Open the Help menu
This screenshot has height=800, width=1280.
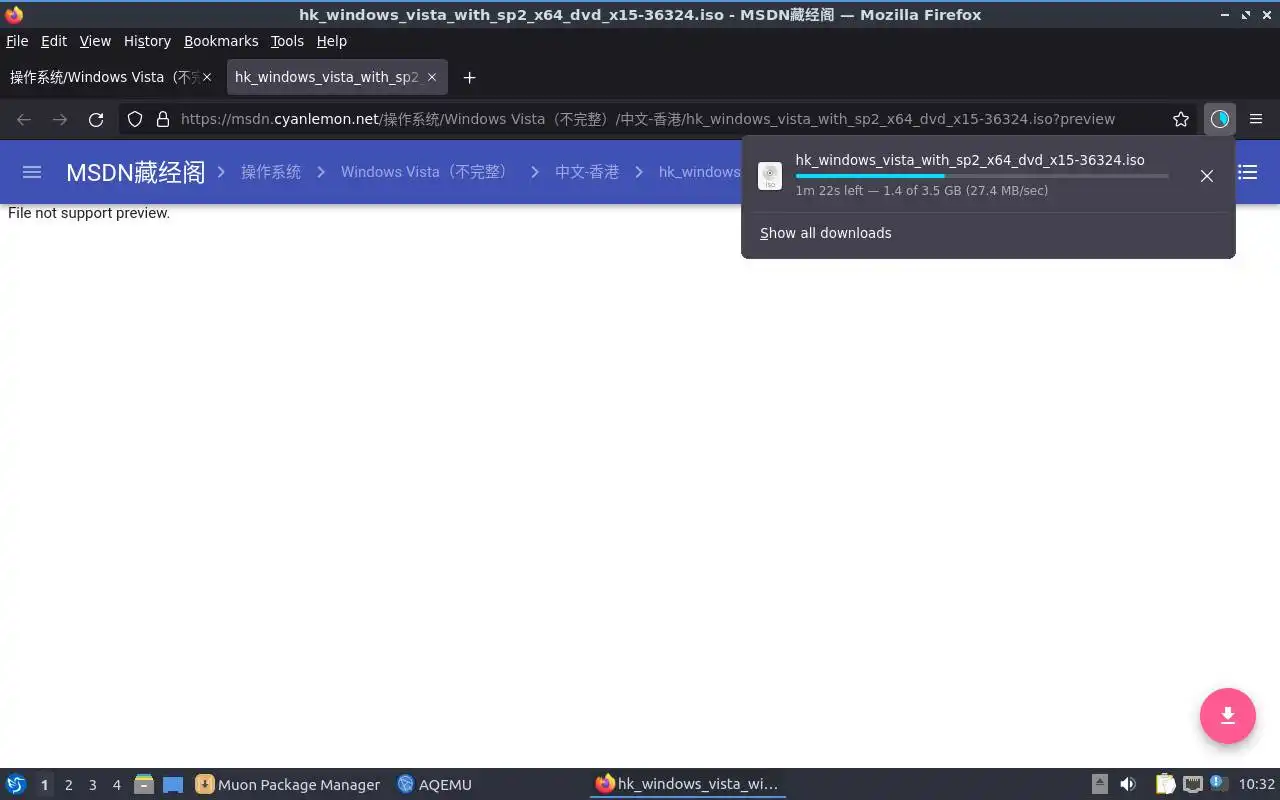click(x=331, y=41)
